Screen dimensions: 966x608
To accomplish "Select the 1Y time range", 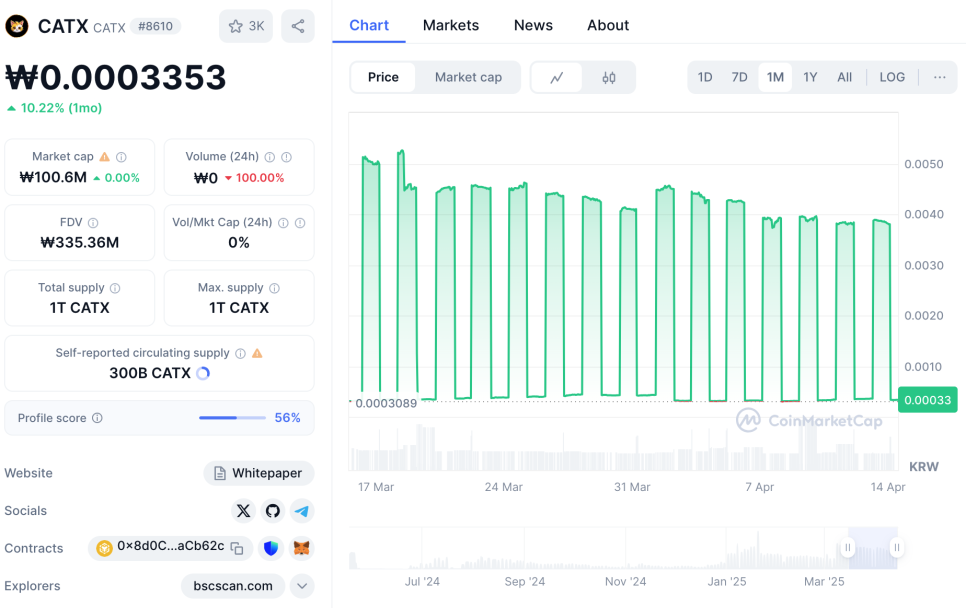I will click(810, 77).
